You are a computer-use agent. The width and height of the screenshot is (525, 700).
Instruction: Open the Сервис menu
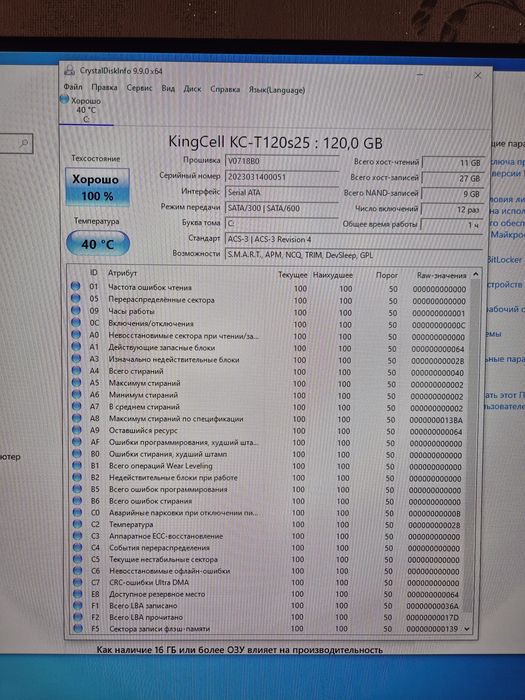coord(139,88)
